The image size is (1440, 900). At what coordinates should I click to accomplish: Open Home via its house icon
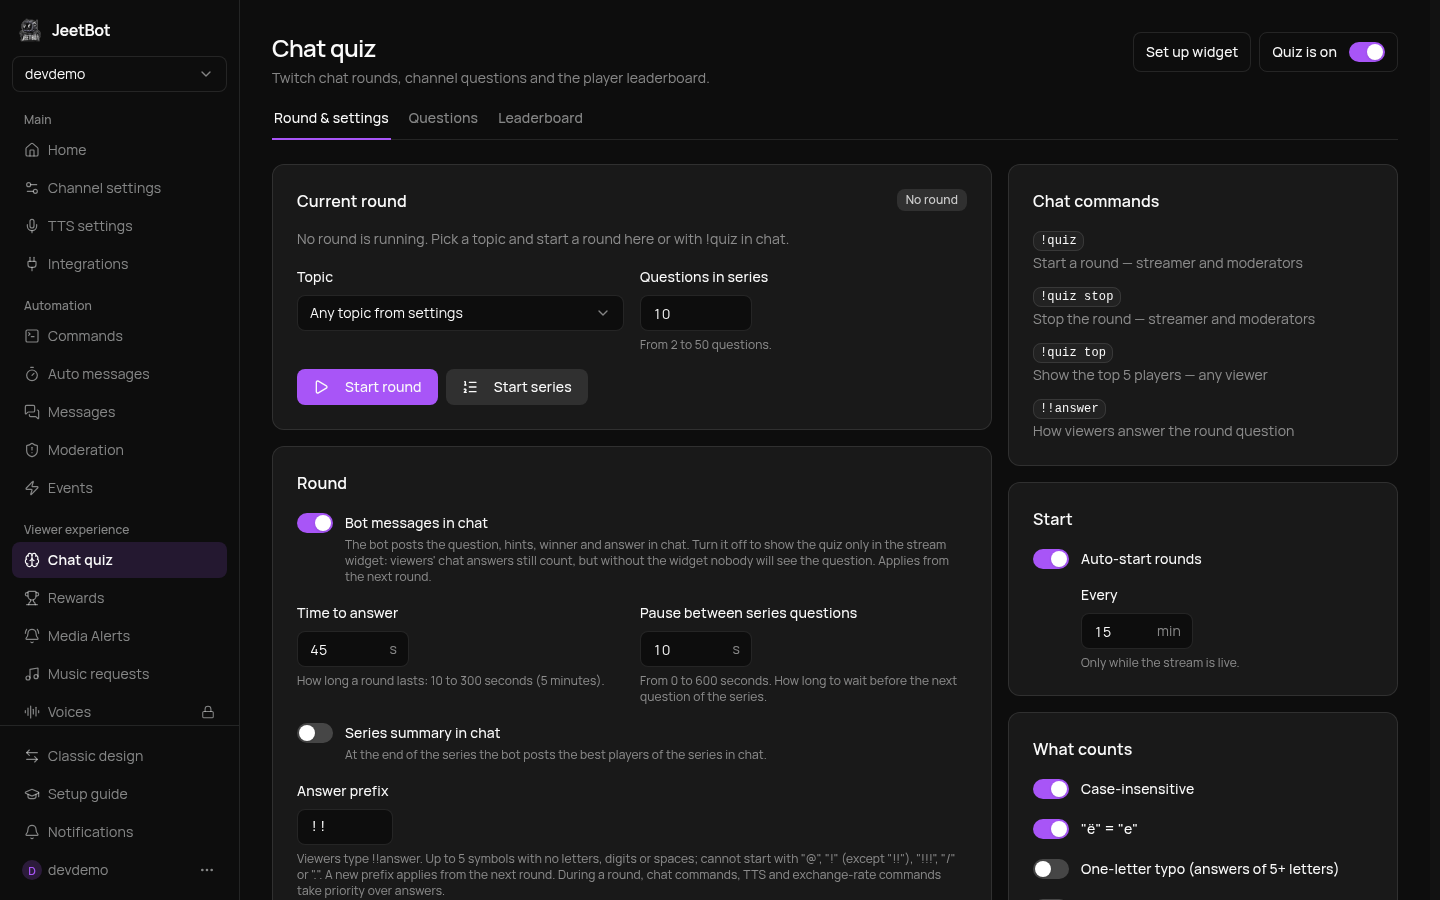[x=32, y=150]
